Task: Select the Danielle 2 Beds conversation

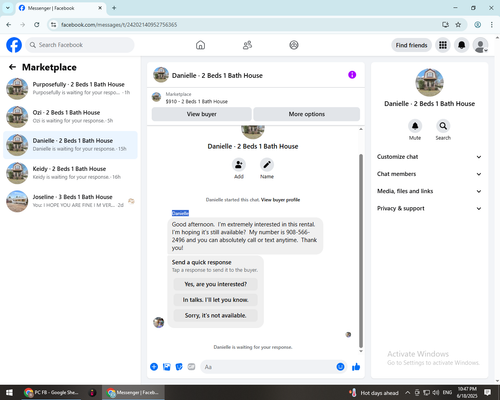Action: 70,145
